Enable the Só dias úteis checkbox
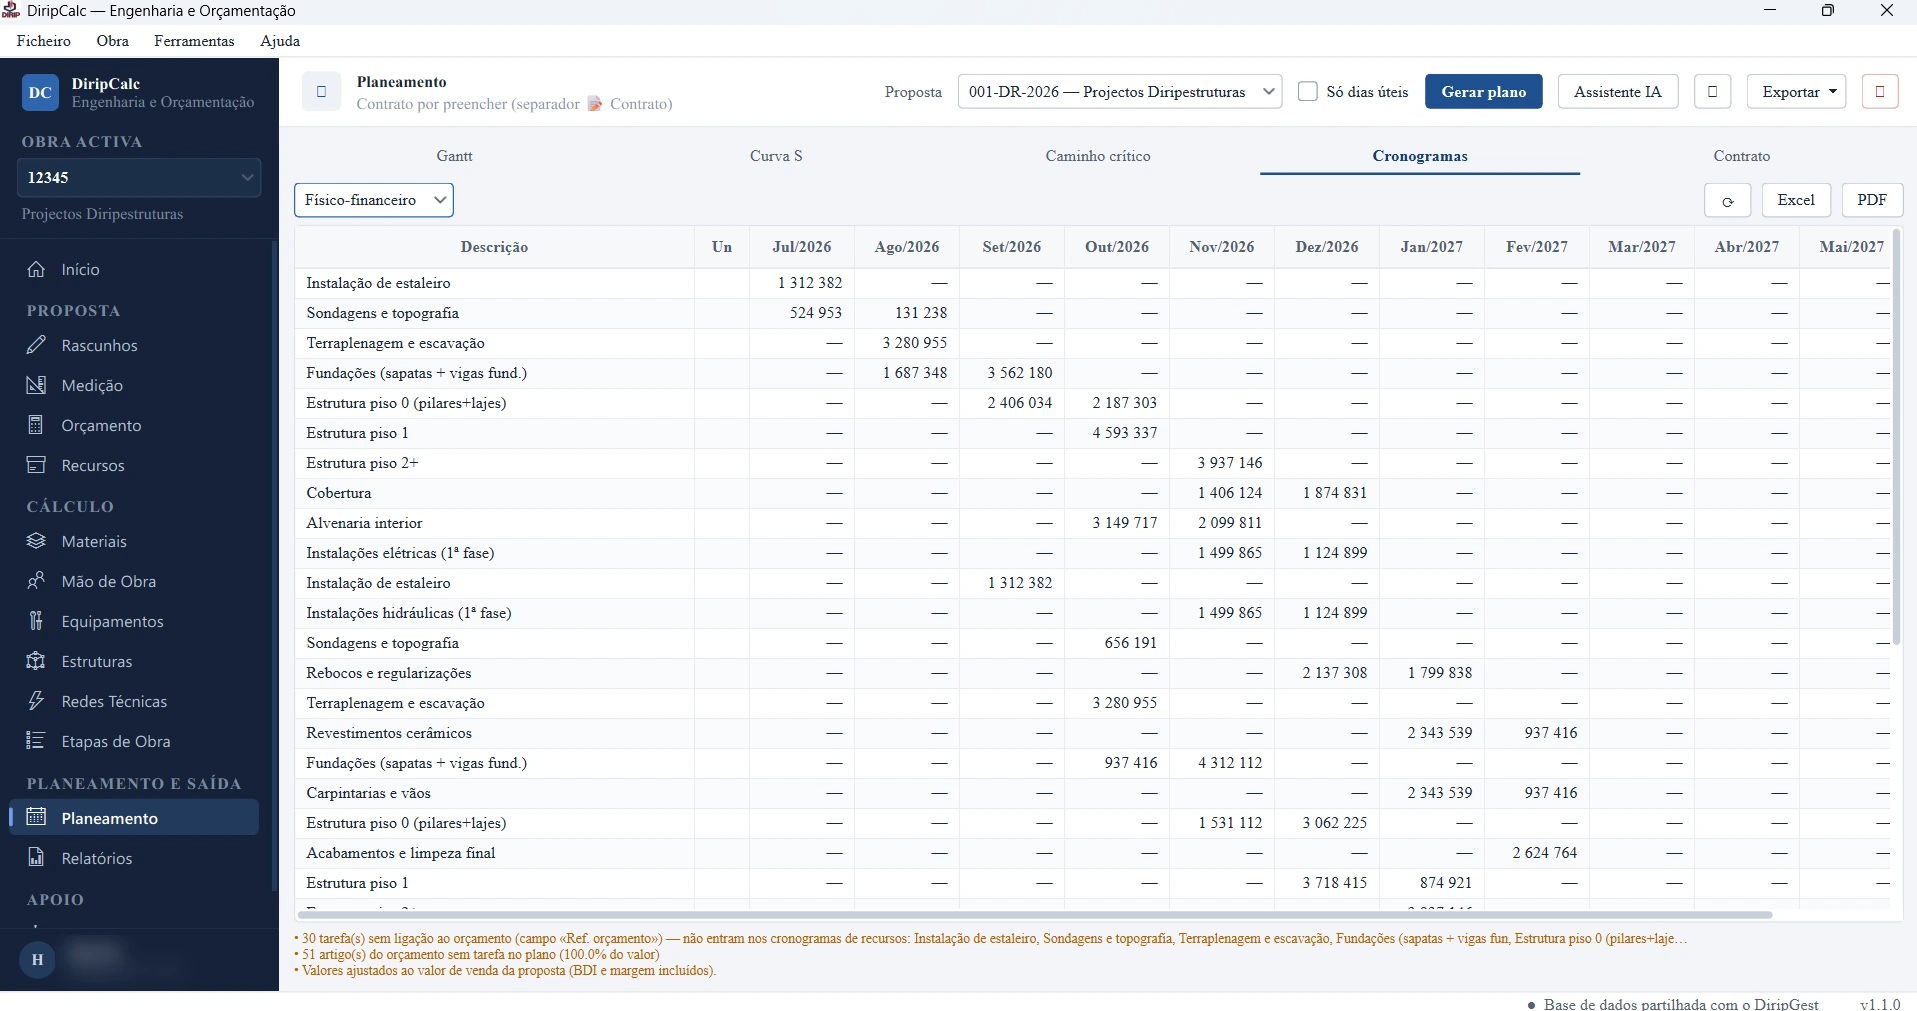This screenshot has width=1917, height=1011. coord(1307,92)
